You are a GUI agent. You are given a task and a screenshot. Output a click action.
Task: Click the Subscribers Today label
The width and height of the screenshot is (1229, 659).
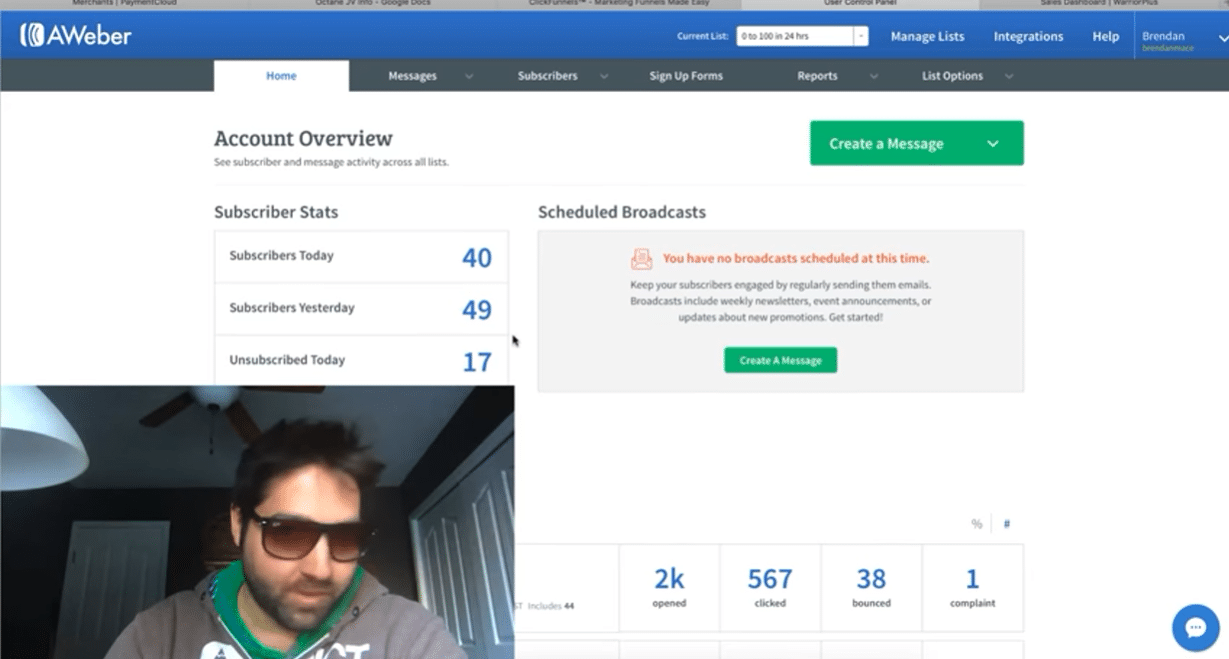[x=281, y=256]
